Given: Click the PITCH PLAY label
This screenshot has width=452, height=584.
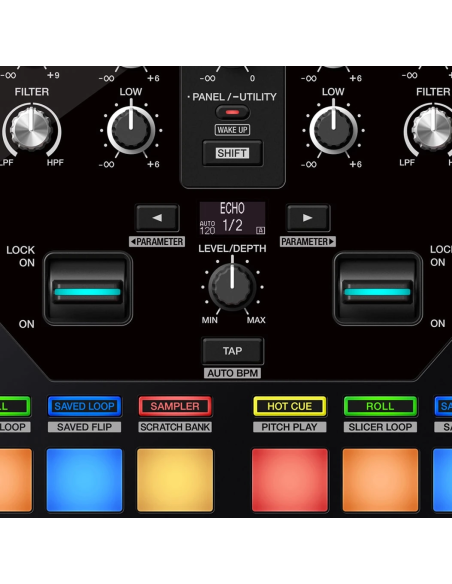Looking at the screenshot, I should pyautogui.click(x=290, y=427).
